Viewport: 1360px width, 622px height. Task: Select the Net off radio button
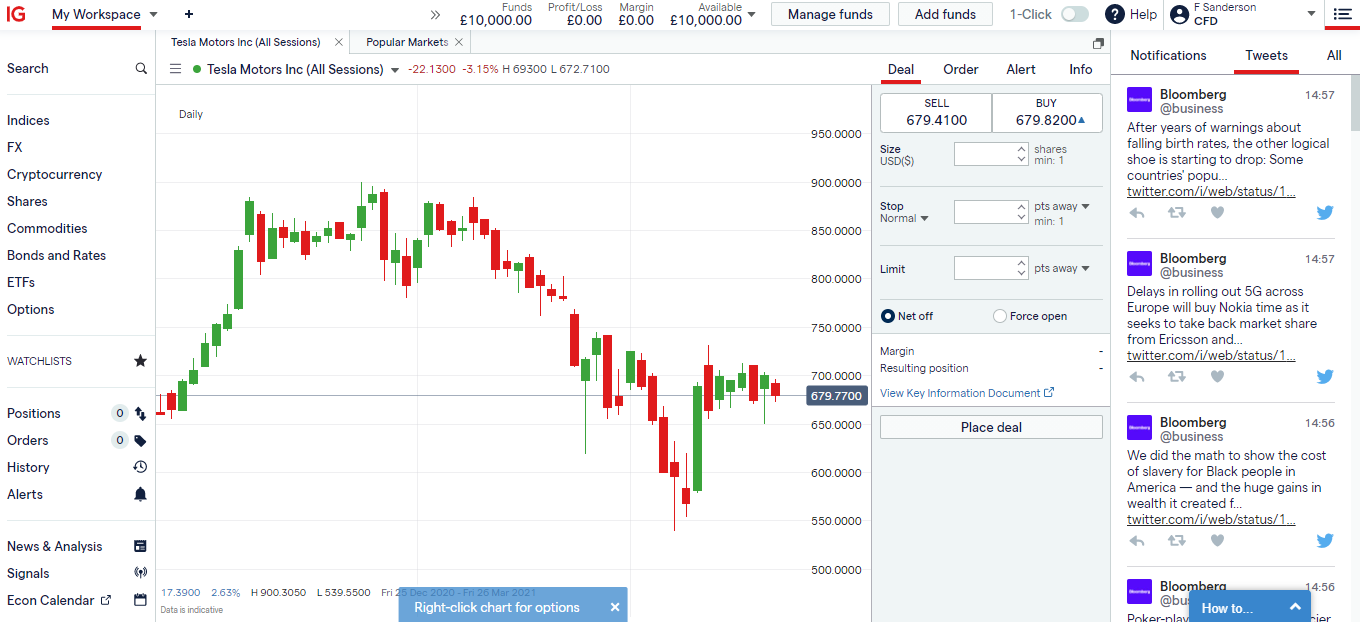pos(887,316)
